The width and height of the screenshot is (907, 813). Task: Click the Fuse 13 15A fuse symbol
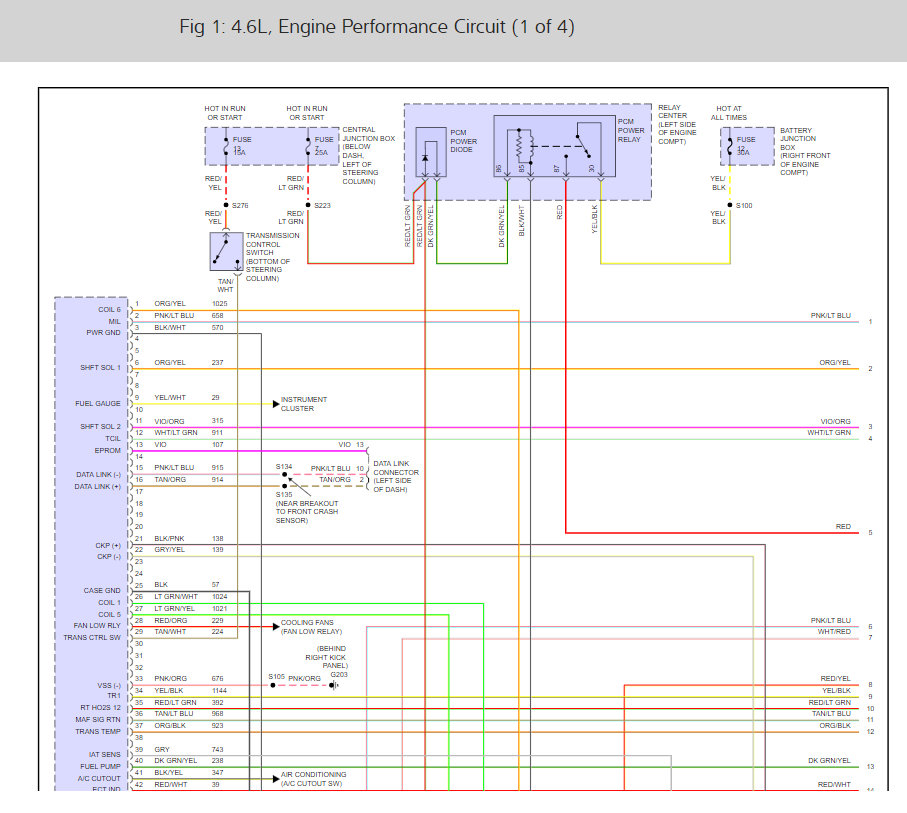click(226, 146)
